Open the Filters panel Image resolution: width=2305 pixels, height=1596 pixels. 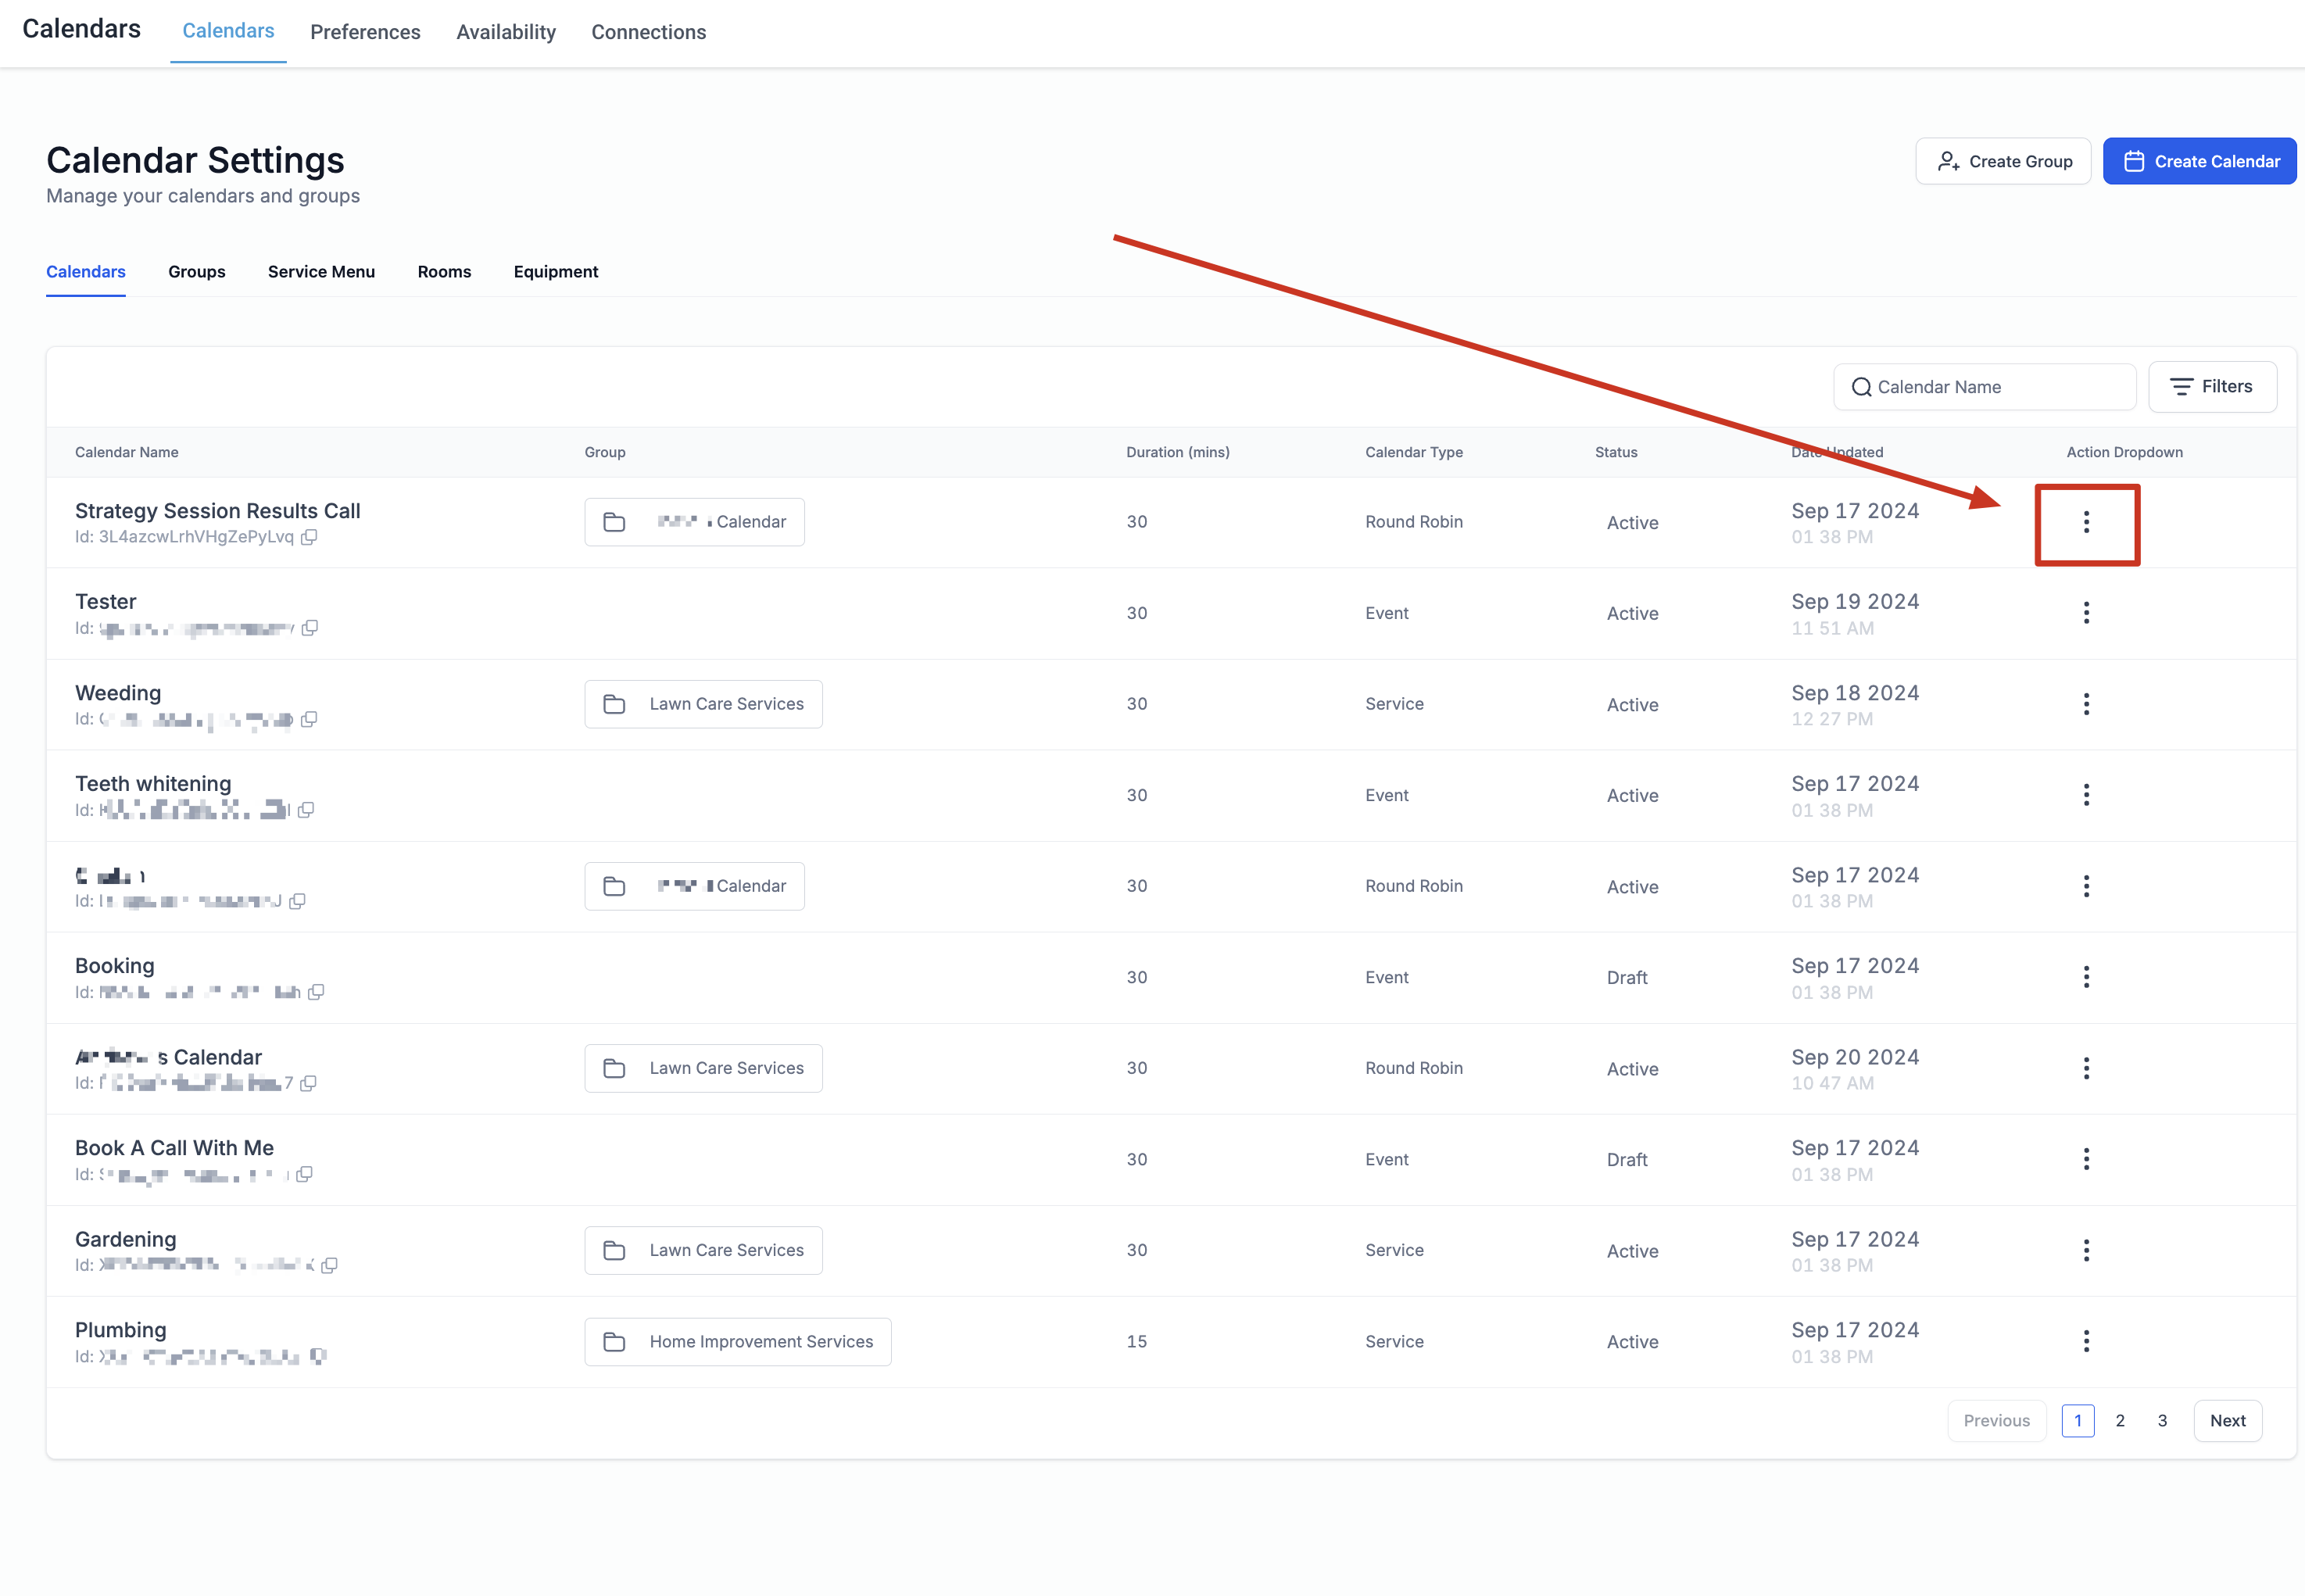2212,387
